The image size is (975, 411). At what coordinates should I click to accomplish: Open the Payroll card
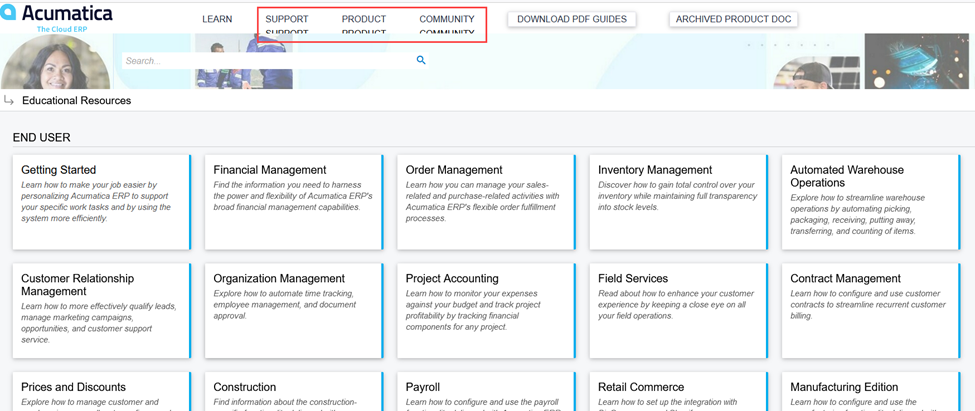pyautogui.click(x=486, y=392)
